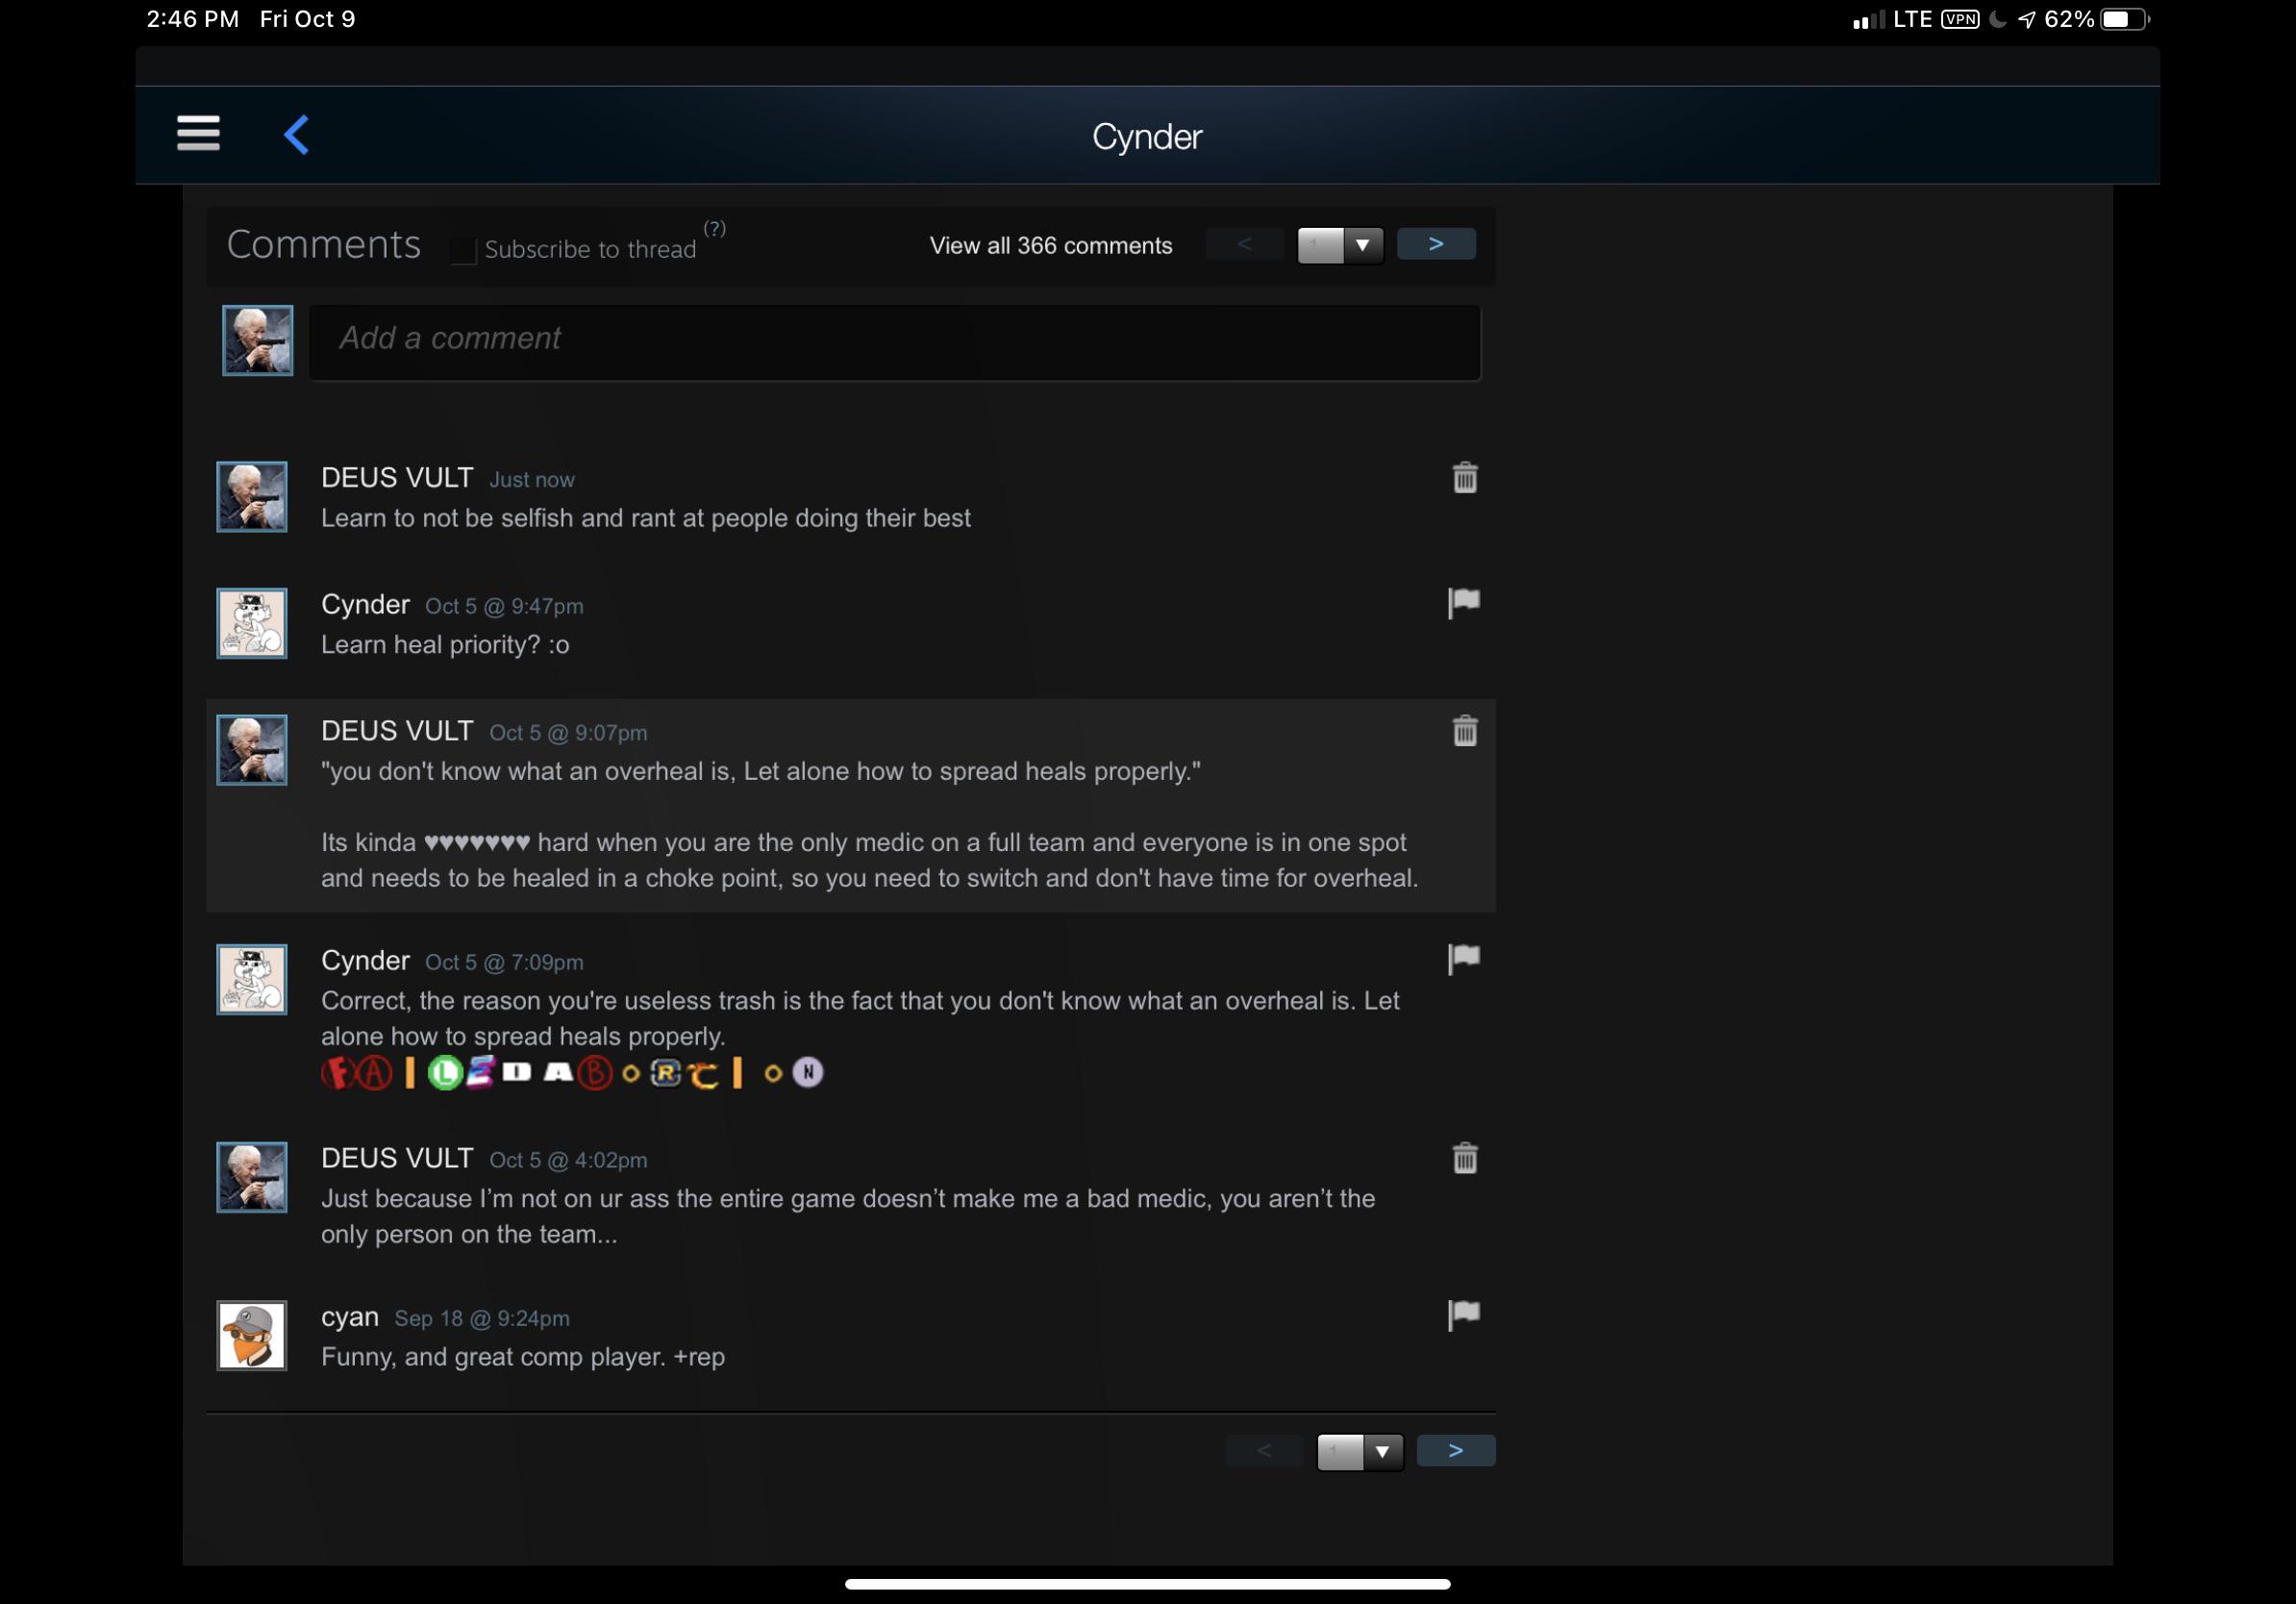This screenshot has width=2296, height=1604.
Task: Open View all 366 comments link
Action: click(x=1050, y=246)
